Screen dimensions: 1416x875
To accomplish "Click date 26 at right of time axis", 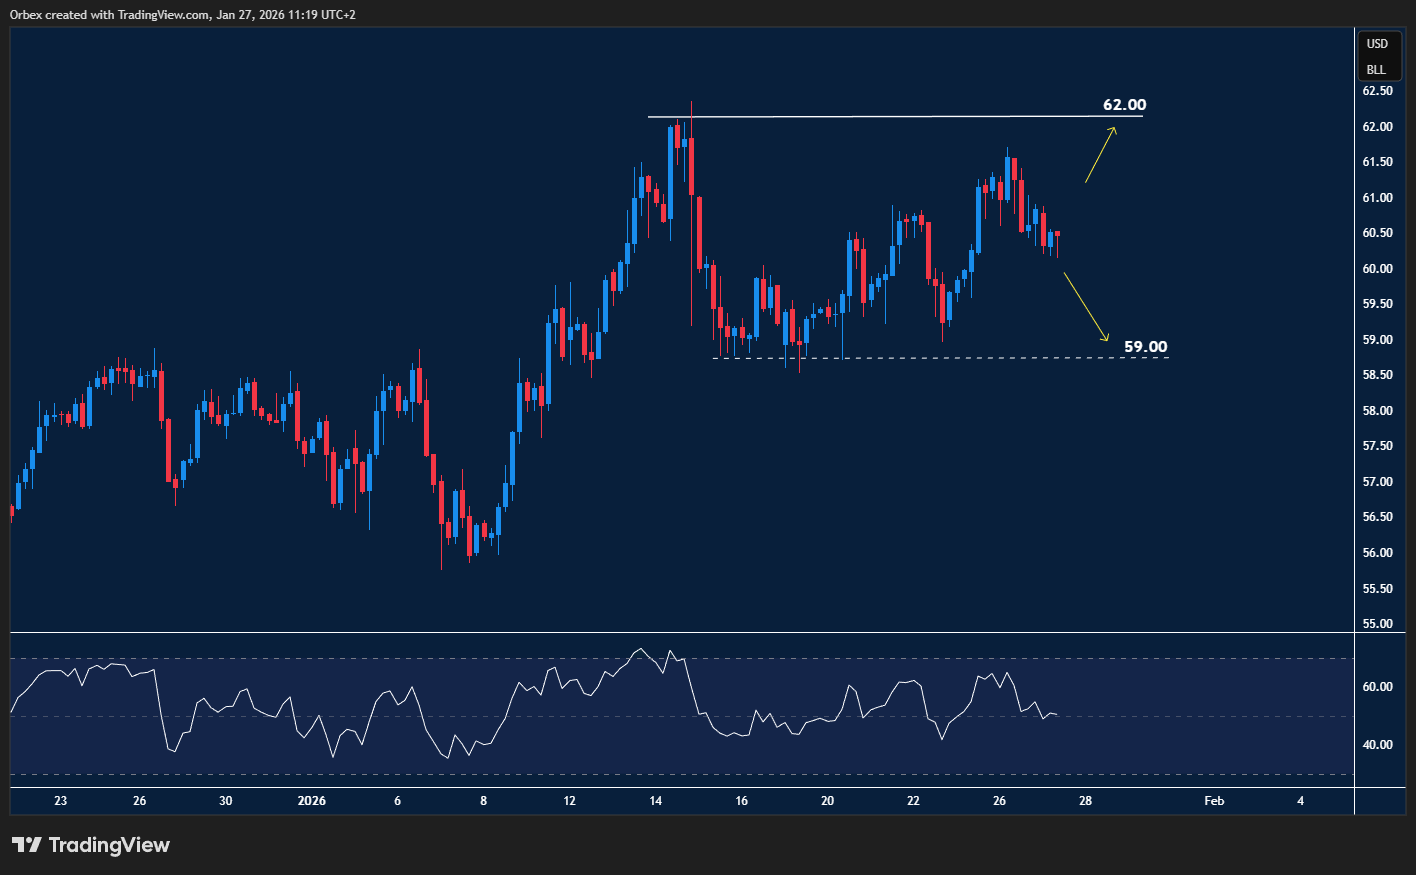I will coord(999,801).
